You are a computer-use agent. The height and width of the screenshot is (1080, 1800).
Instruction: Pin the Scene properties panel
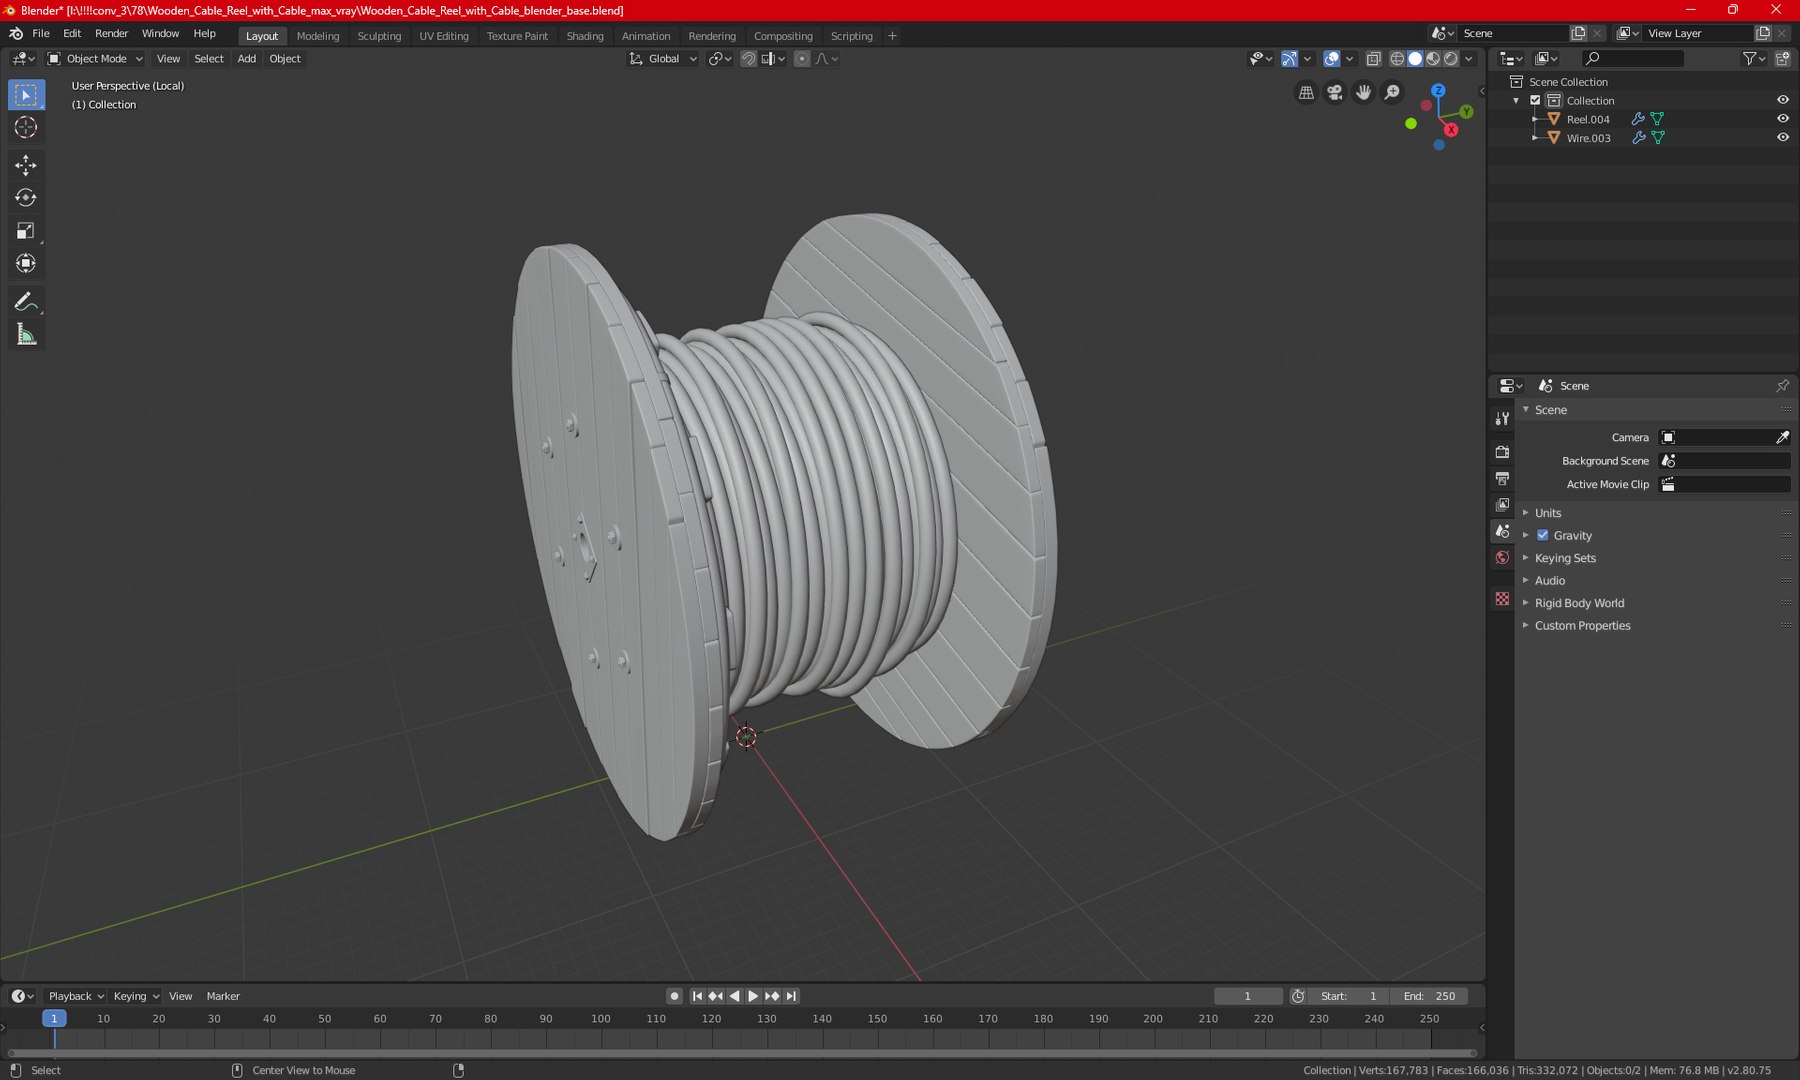[x=1782, y=386]
